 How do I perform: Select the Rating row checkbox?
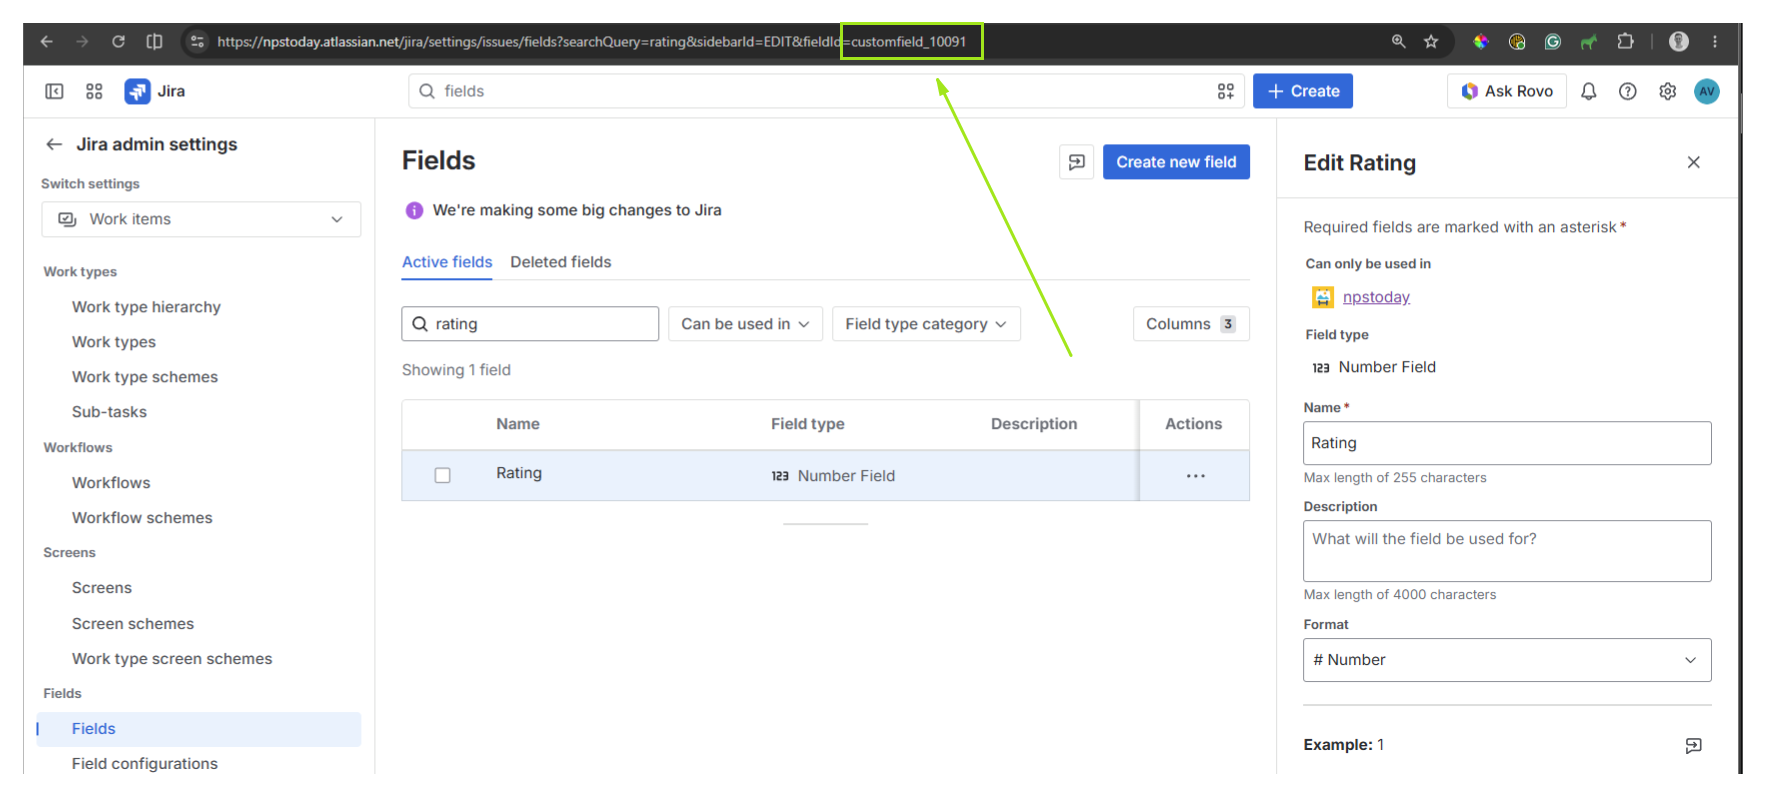[442, 475]
